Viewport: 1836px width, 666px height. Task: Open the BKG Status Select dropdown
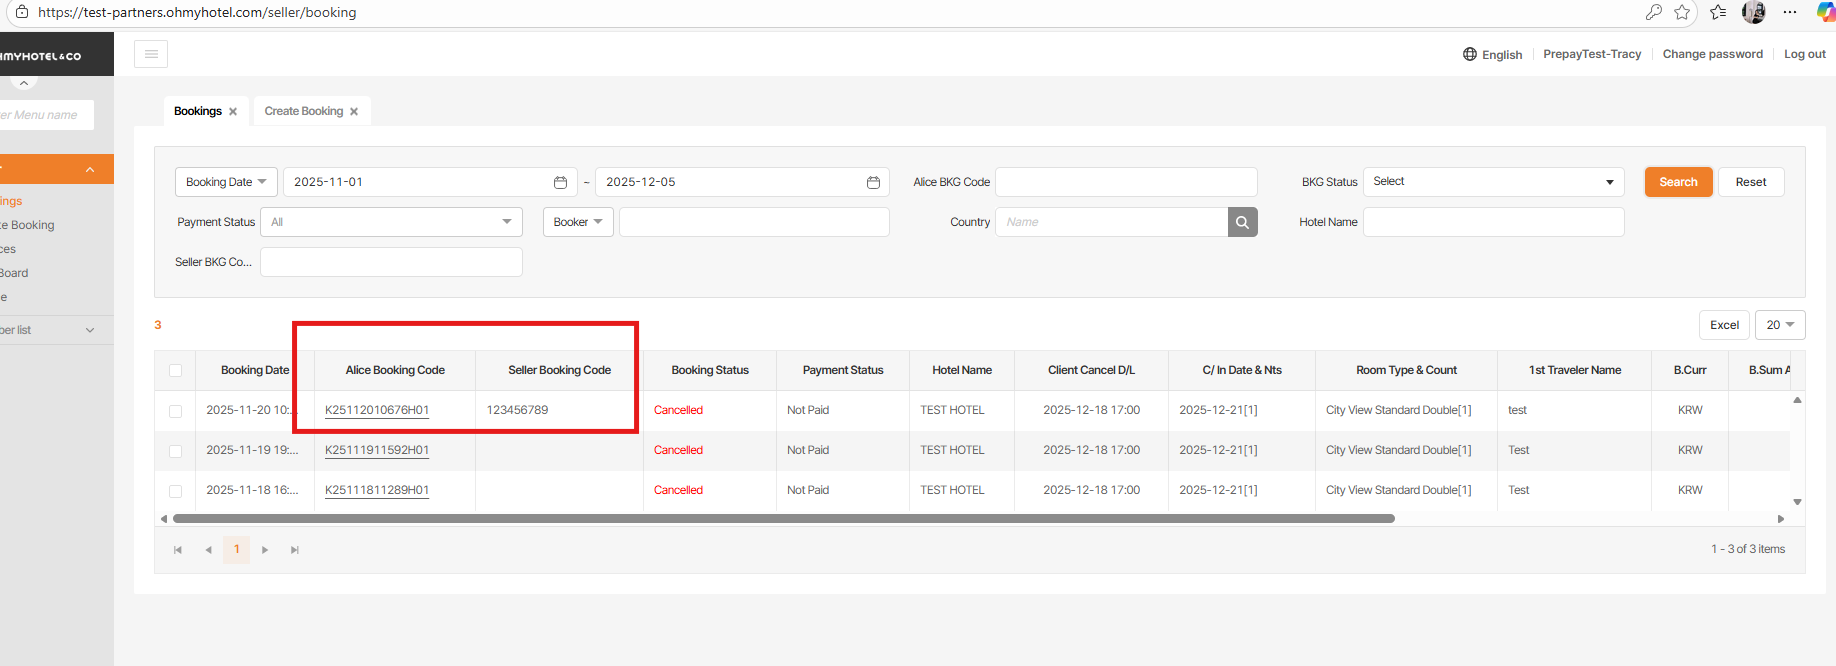click(1492, 182)
